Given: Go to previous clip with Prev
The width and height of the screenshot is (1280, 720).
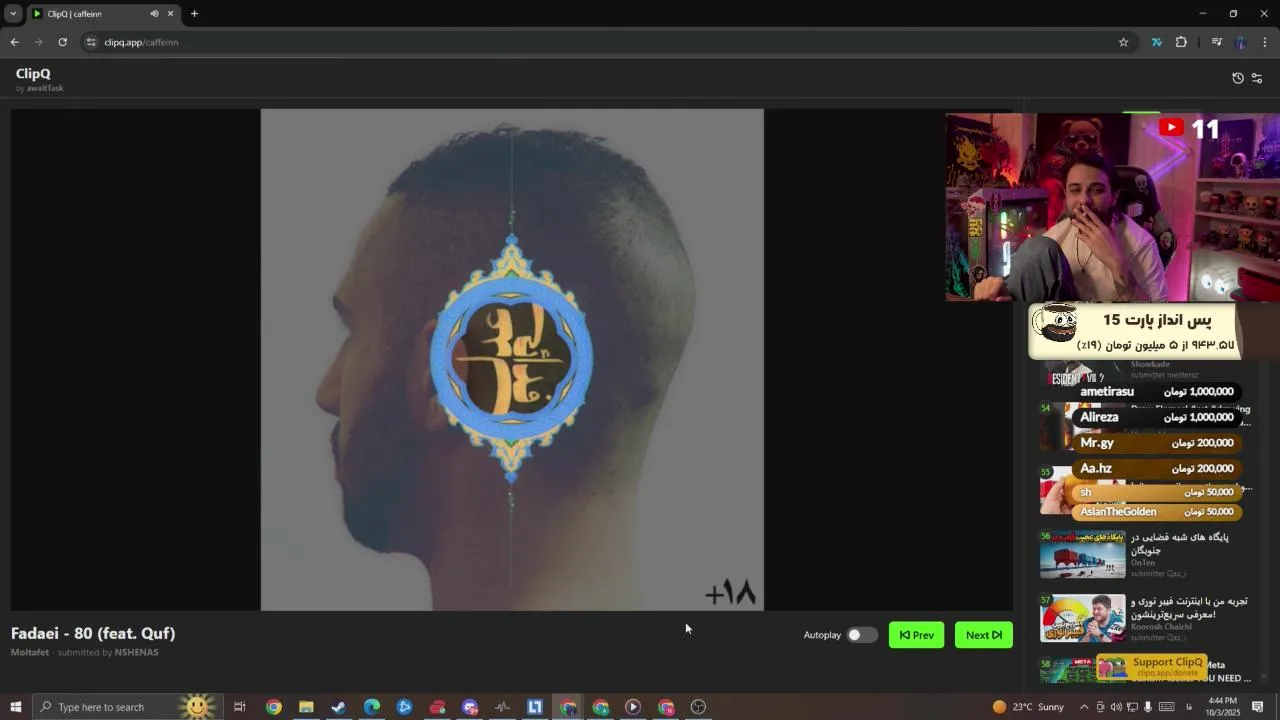Looking at the screenshot, I should click(916, 635).
